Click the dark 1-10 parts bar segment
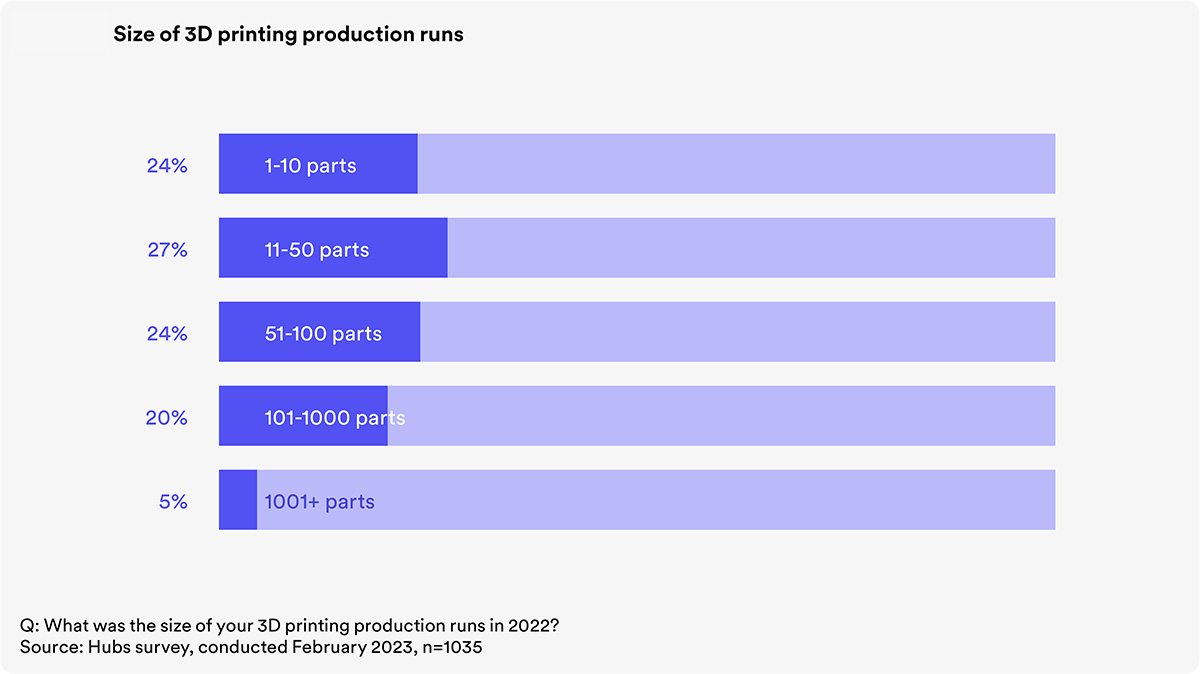The width and height of the screenshot is (1200, 674). tap(318, 164)
